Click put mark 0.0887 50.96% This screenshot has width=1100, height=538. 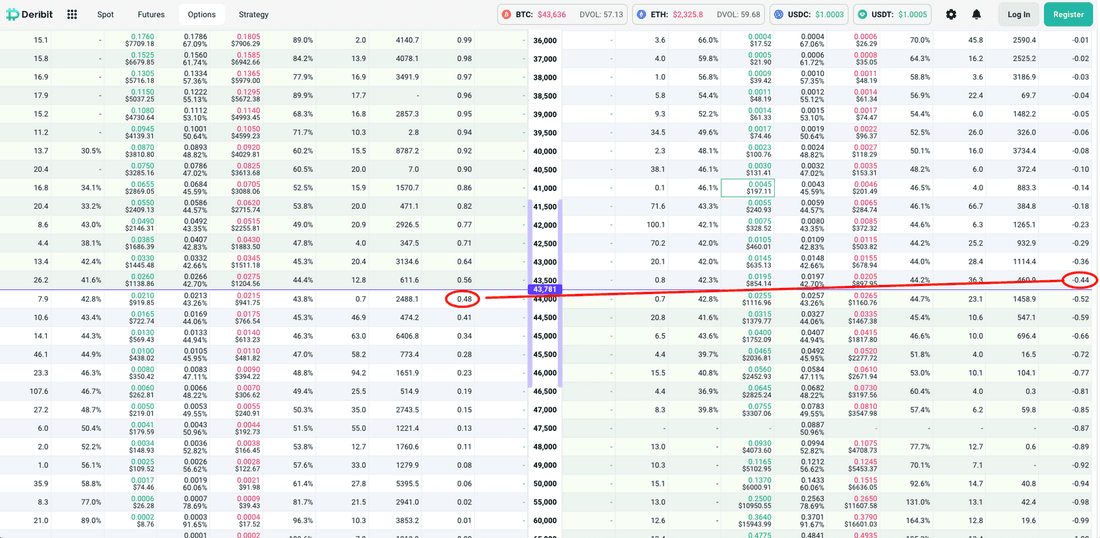[x=812, y=428]
